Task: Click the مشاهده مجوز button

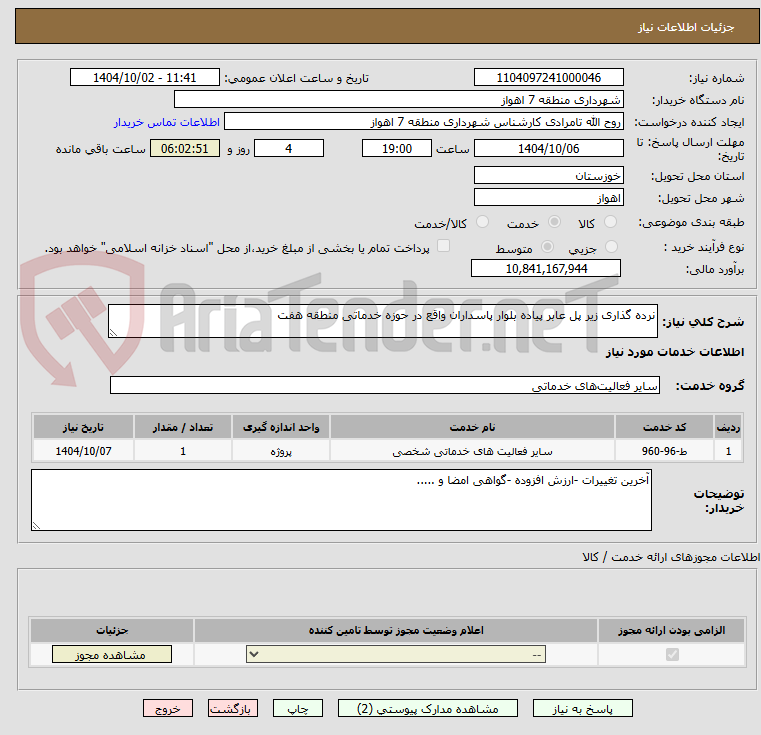Action: click(112, 654)
